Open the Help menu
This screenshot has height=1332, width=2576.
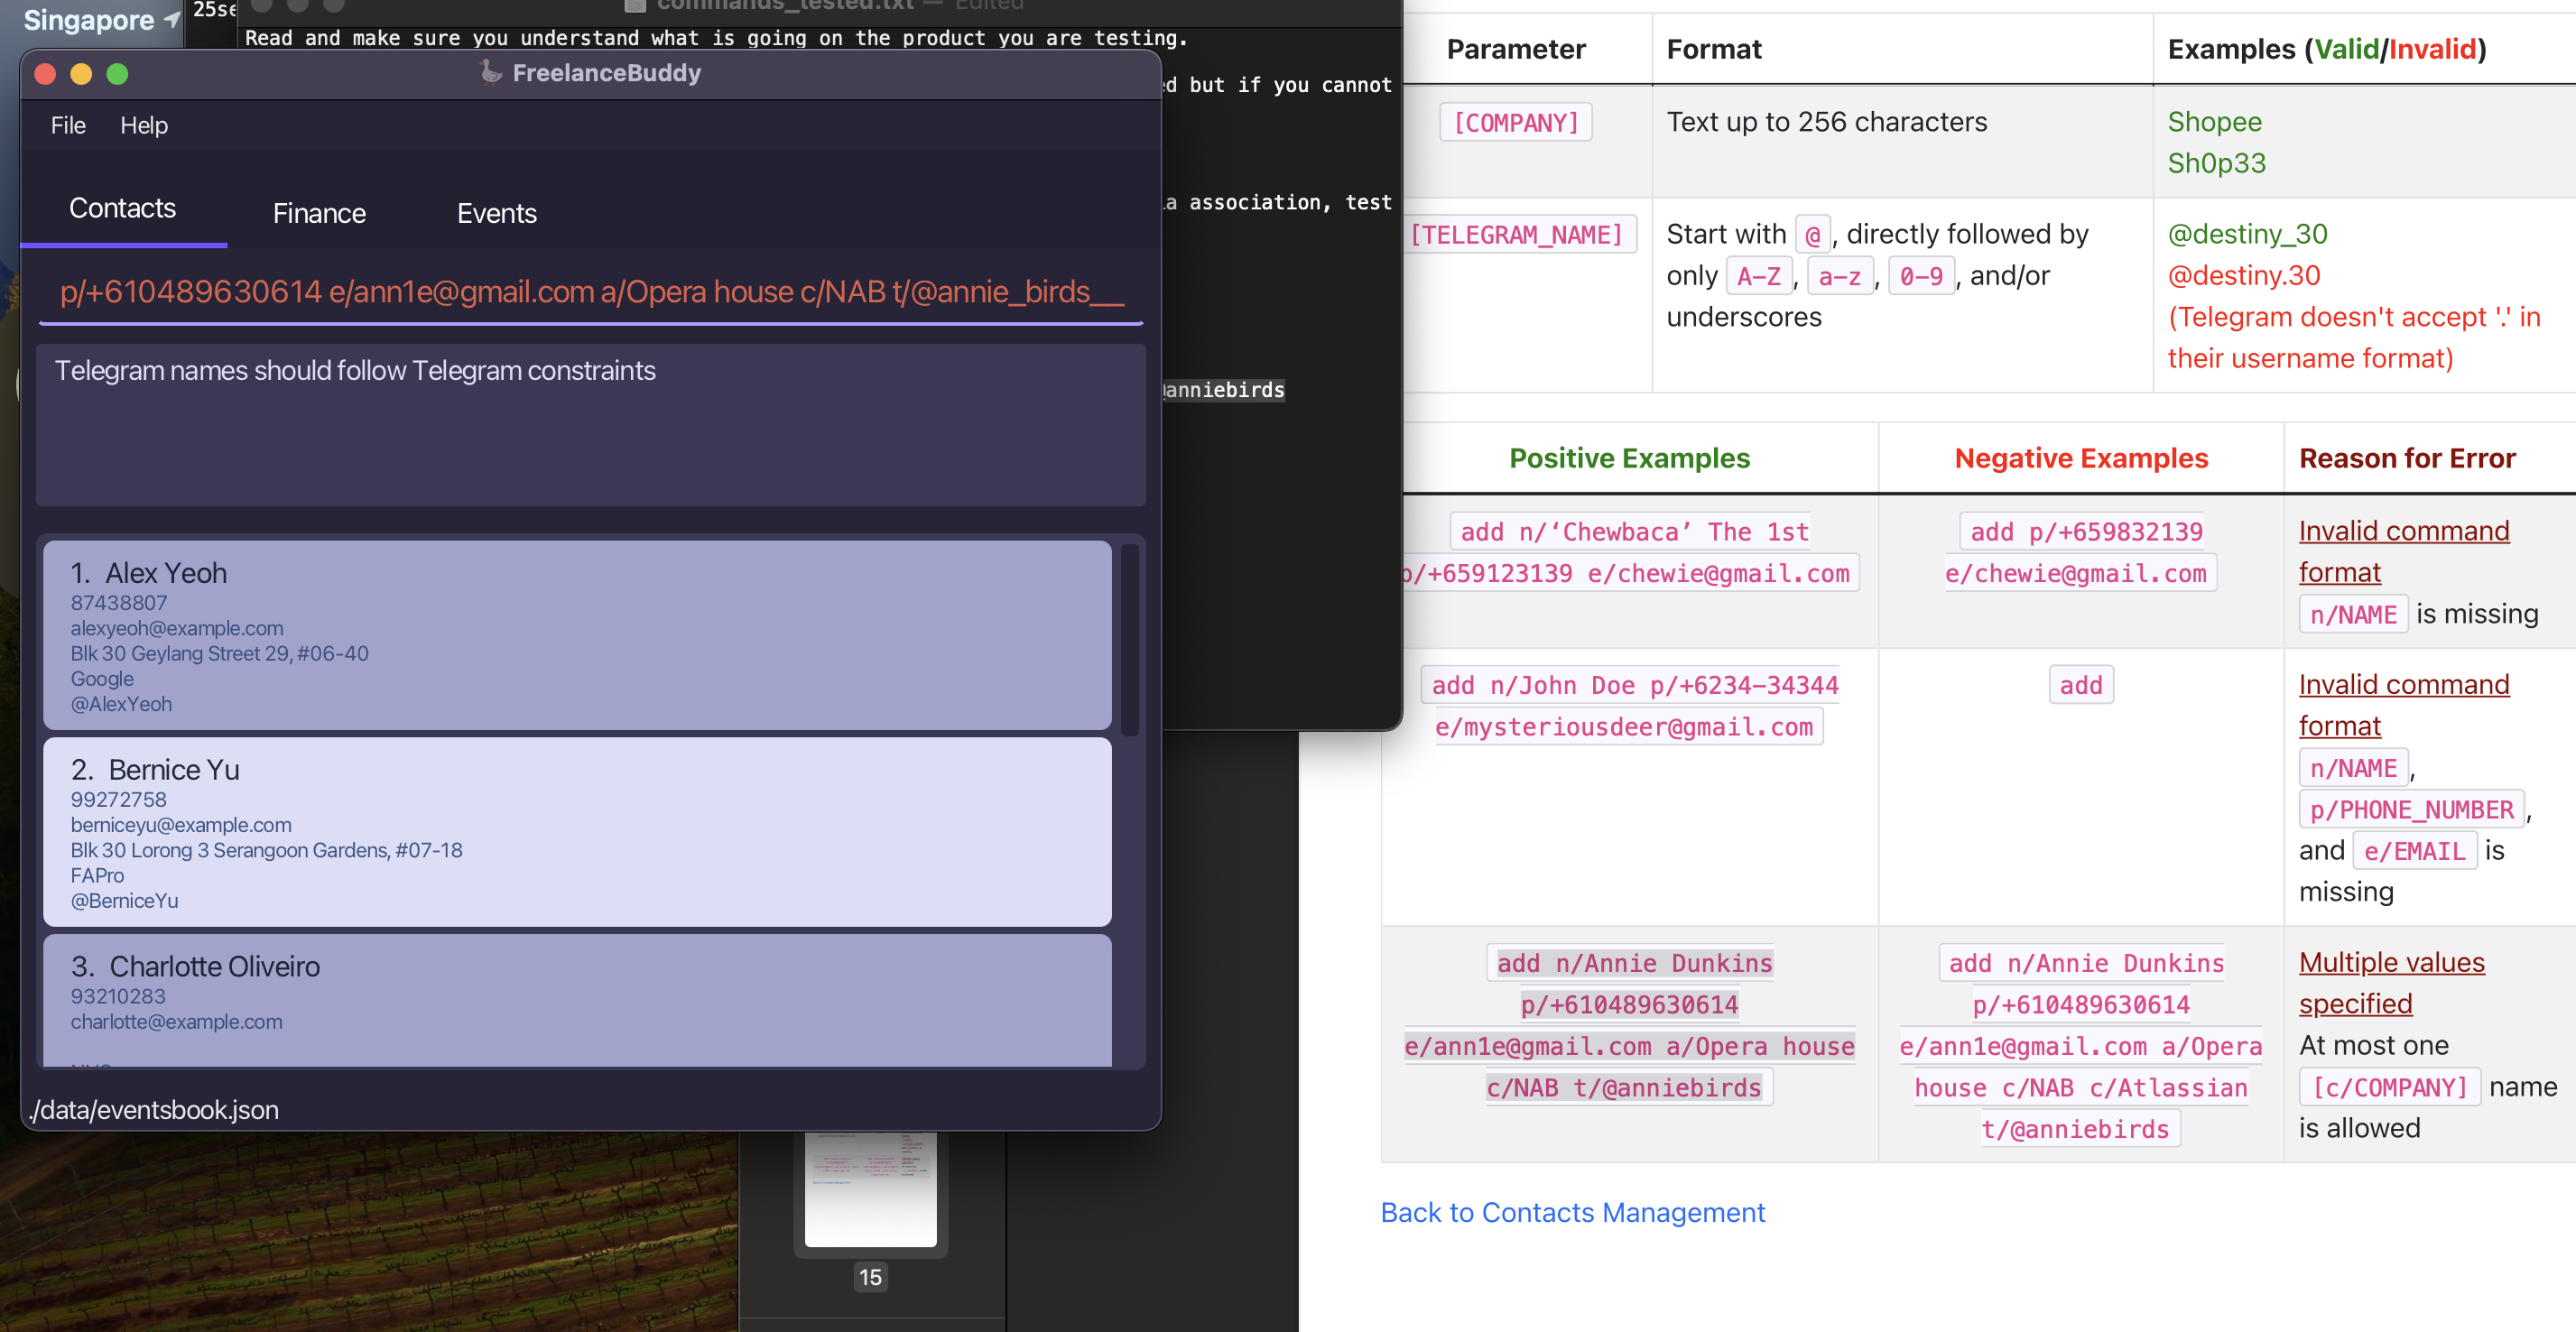pos(143,125)
